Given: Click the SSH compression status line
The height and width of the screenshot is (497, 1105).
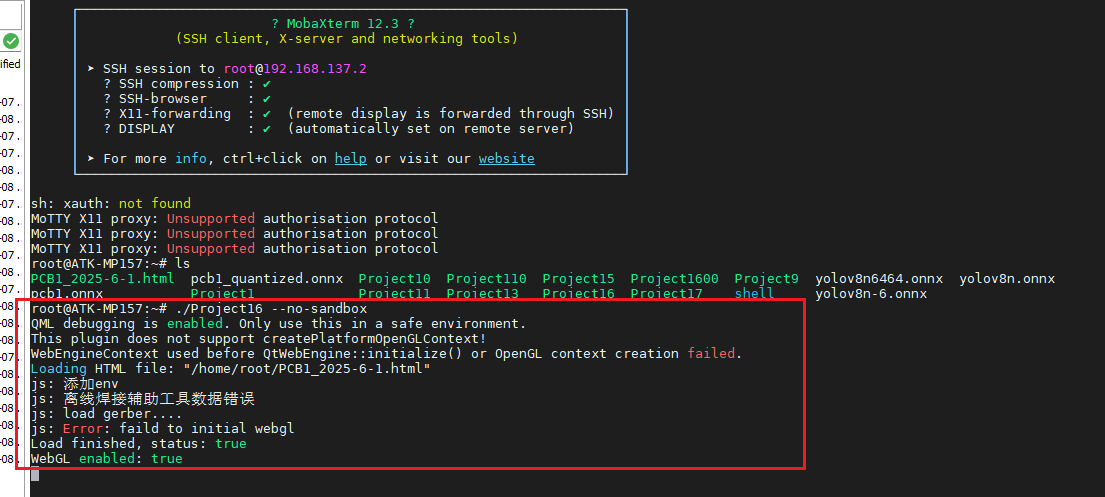Looking at the screenshot, I should 187,83.
